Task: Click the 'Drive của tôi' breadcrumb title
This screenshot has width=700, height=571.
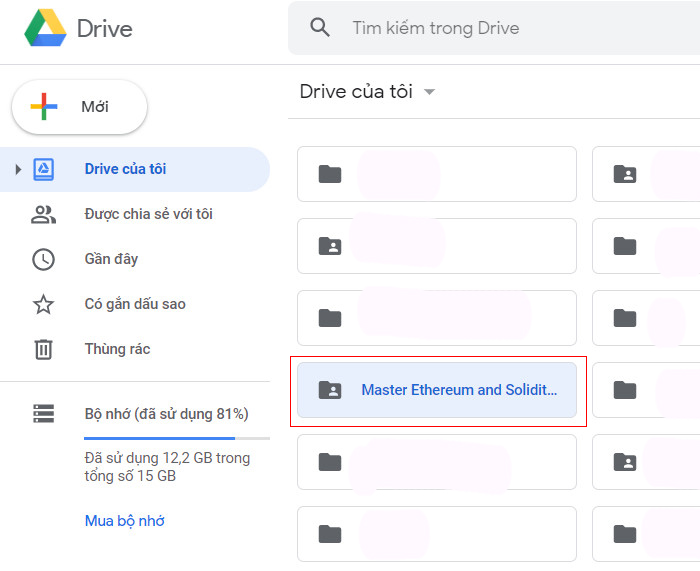Action: (356, 92)
